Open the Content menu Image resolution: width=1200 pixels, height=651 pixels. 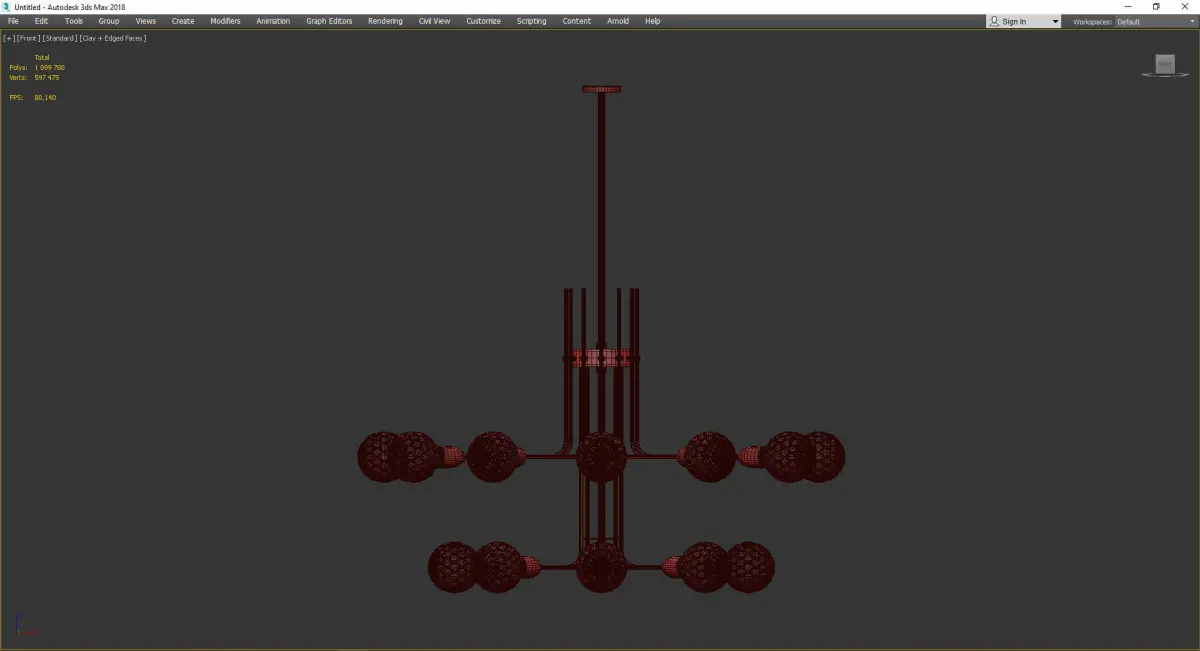point(576,21)
